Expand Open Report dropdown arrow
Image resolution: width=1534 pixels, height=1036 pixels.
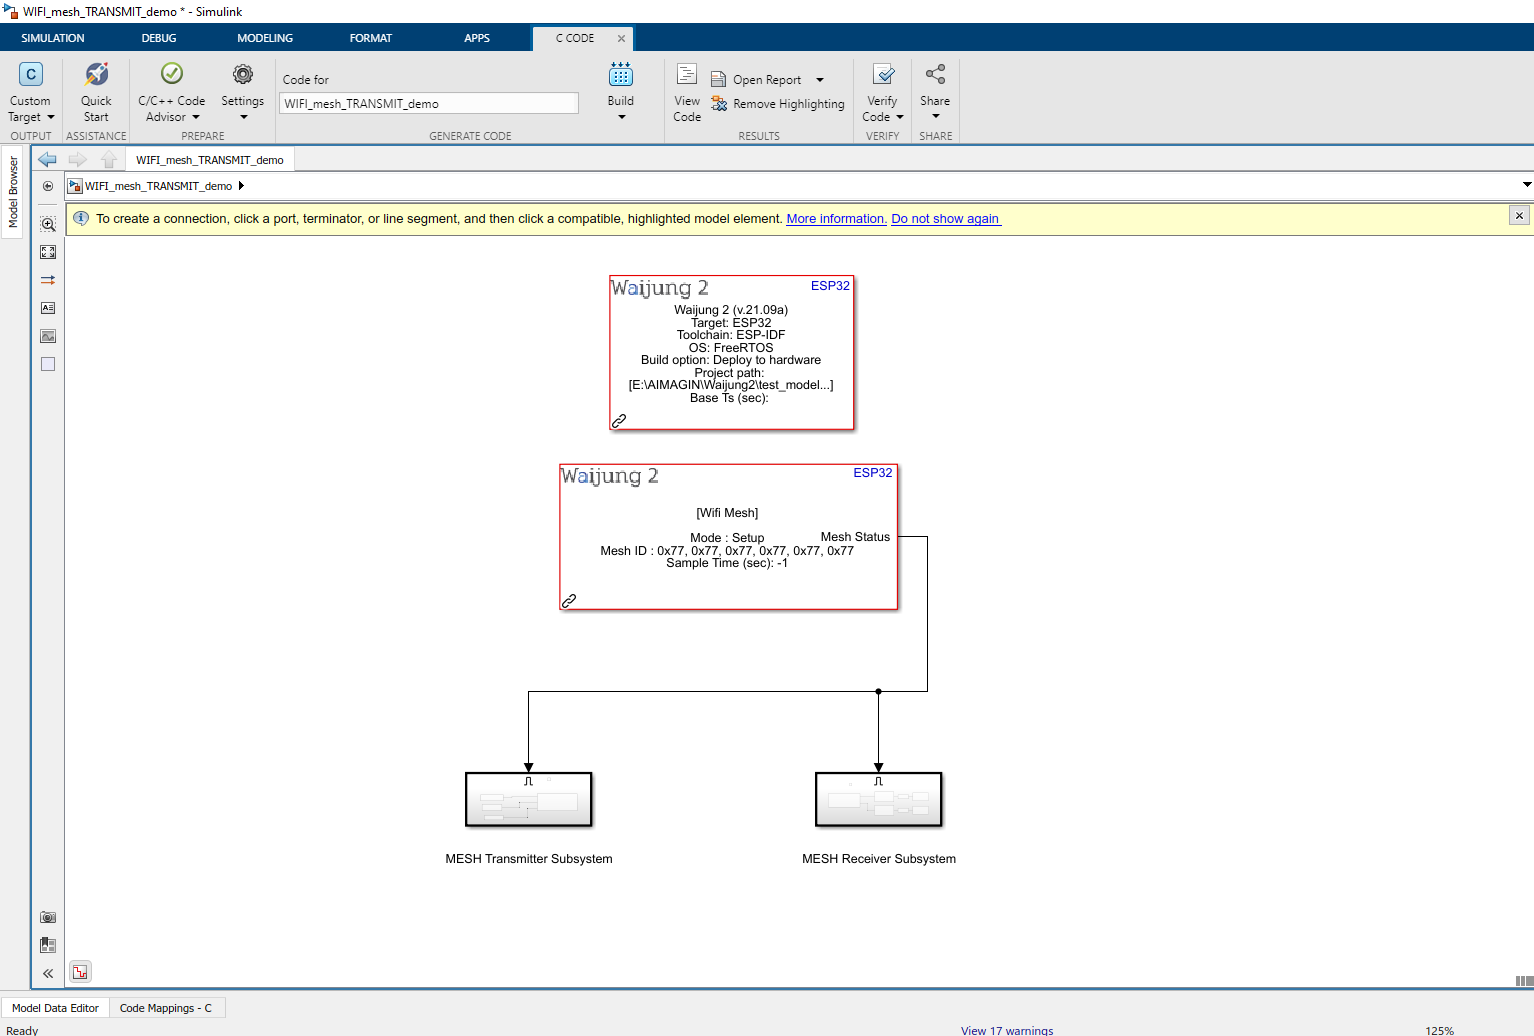coord(820,80)
